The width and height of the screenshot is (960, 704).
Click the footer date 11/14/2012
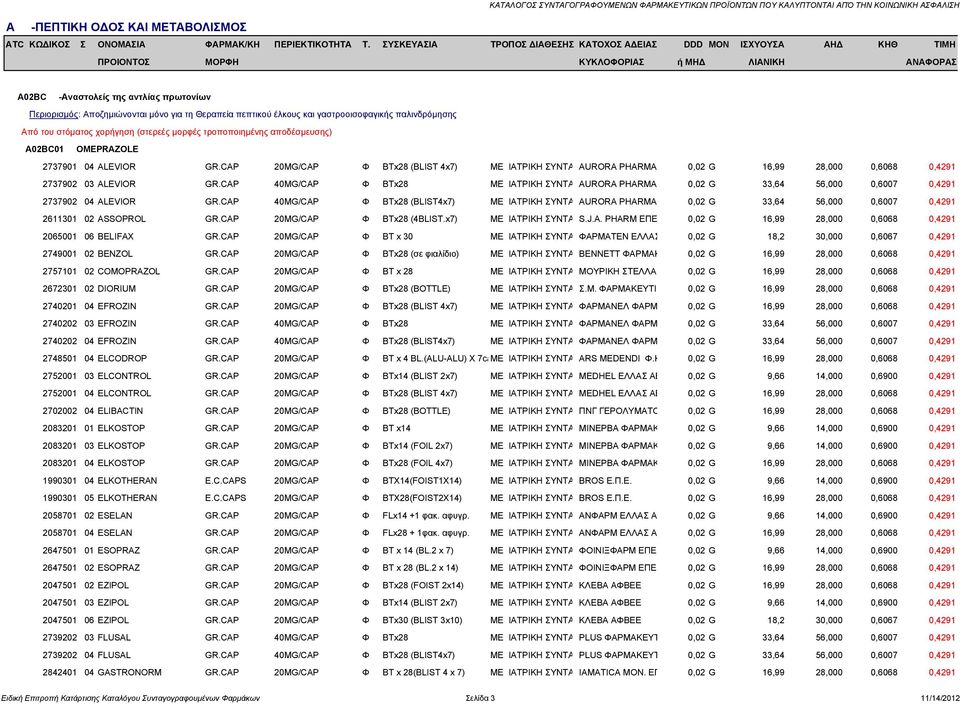click(940, 698)
